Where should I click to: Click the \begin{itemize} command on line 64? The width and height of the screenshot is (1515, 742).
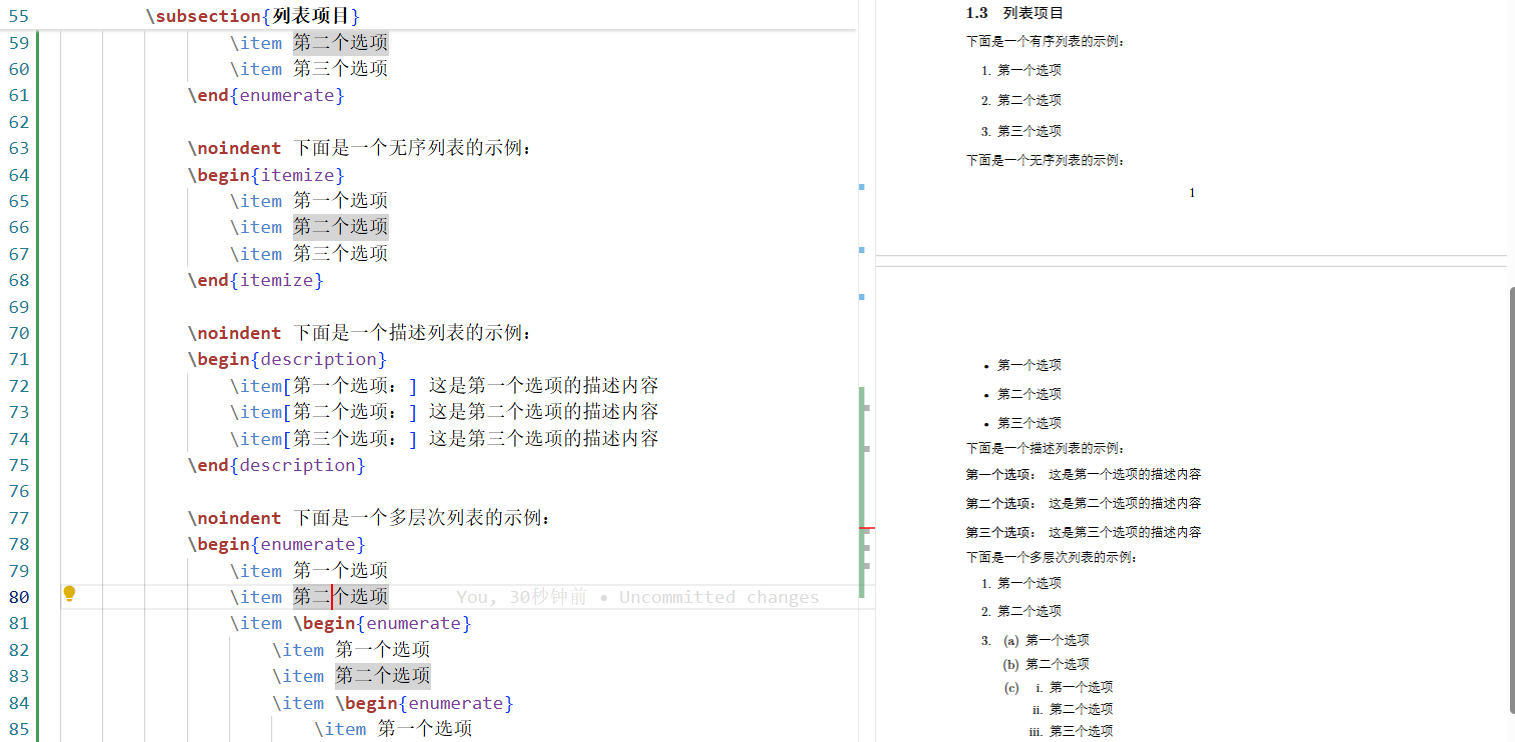point(264,174)
